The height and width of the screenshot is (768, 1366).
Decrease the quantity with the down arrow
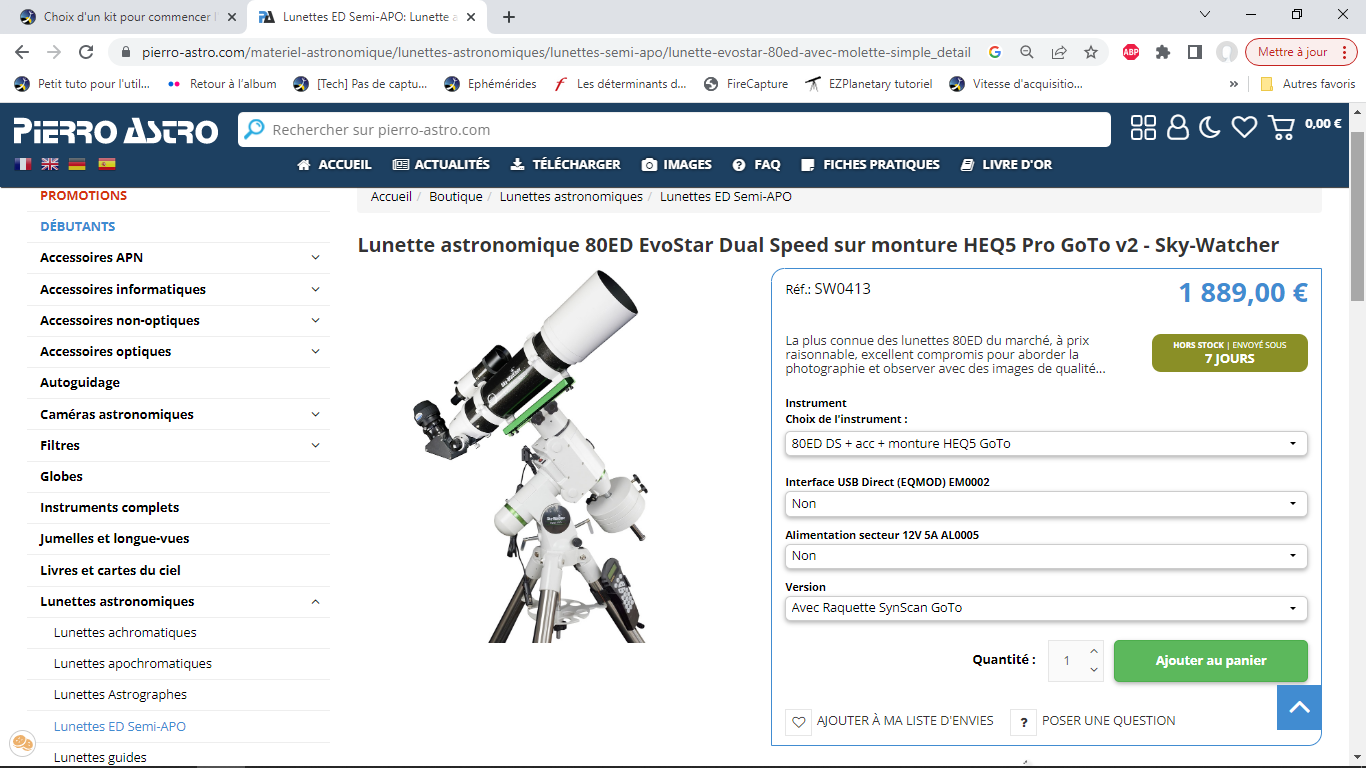click(1094, 671)
